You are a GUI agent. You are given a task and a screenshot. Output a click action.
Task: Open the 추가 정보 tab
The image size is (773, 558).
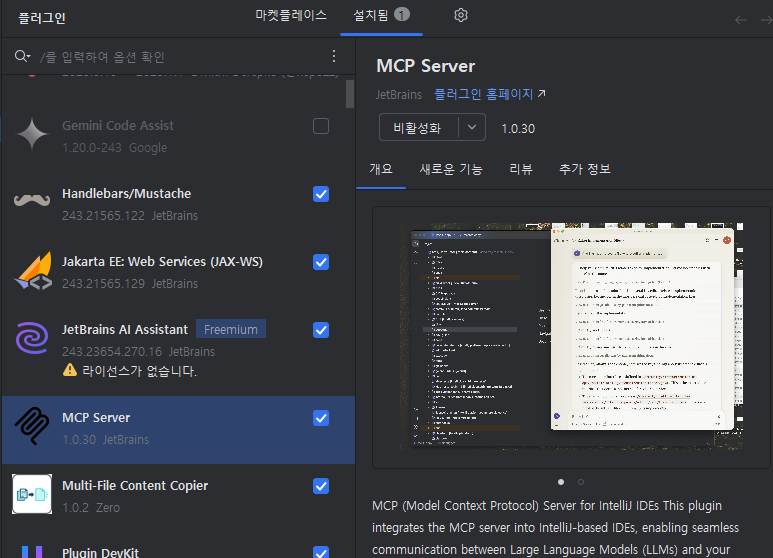click(585, 169)
